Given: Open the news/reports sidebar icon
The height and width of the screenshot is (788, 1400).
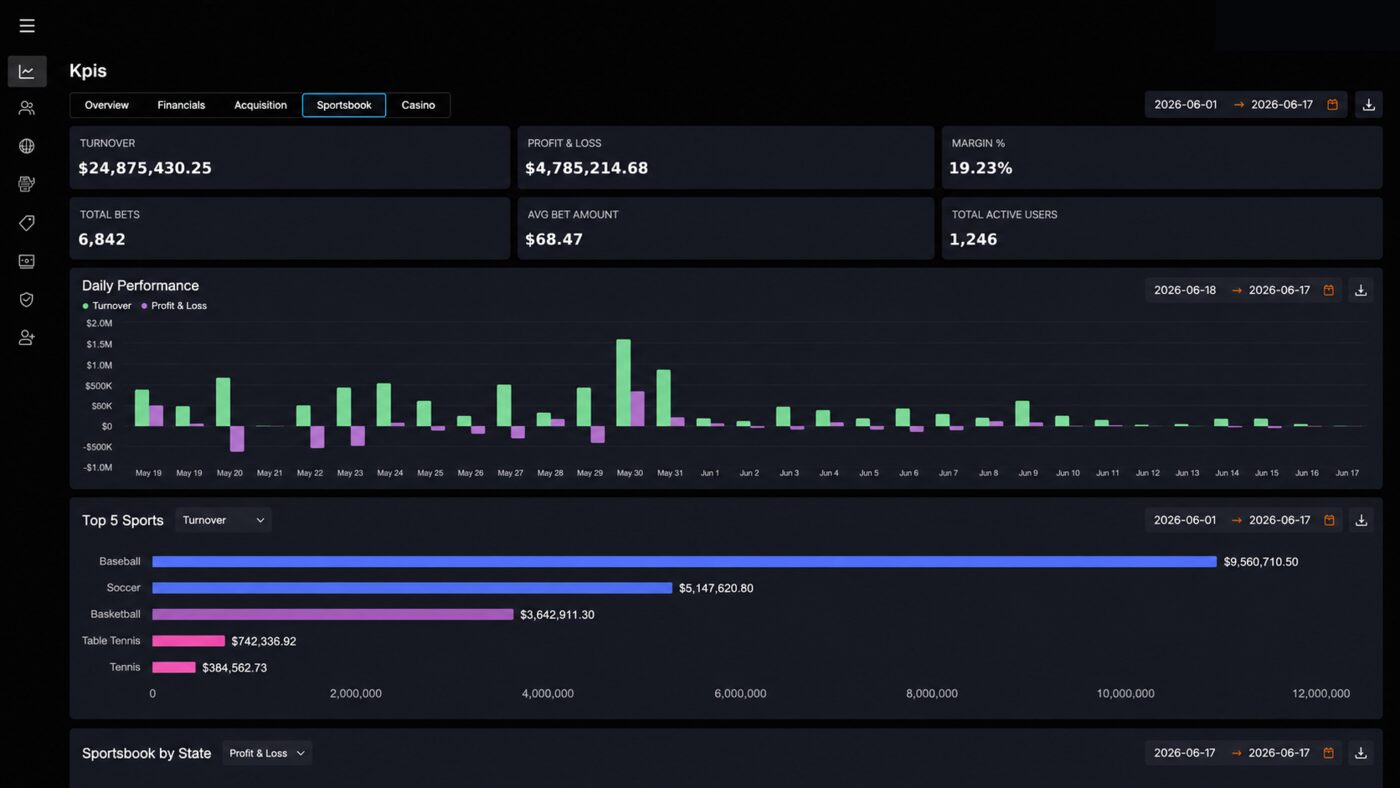Looking at the screenshot, I should pos(27,184).
